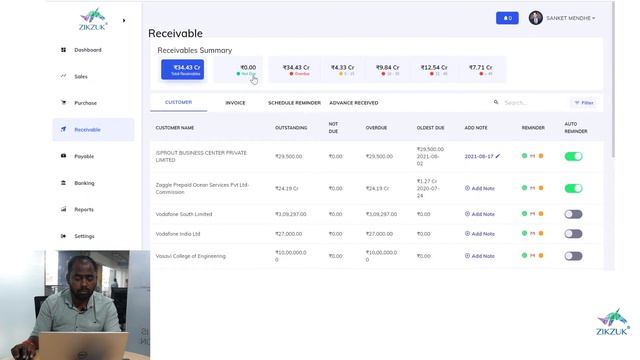Open customer ISPROUT BUSINESS CENTER PRIVATE LIMITED
640x360 pixels.
click(x=201, y=156)
